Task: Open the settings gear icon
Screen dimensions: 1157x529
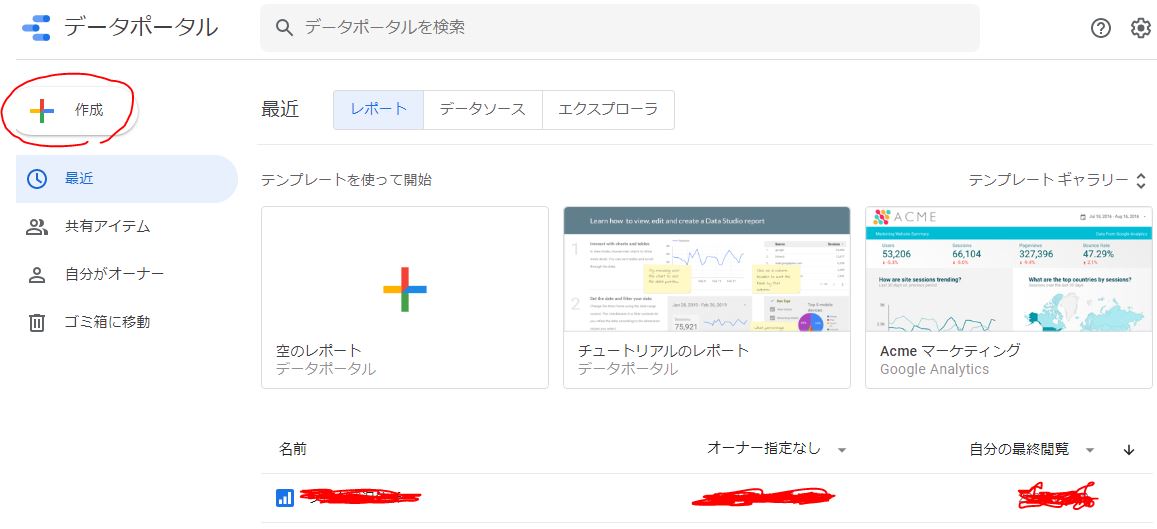Action: tap(1141, 28)
